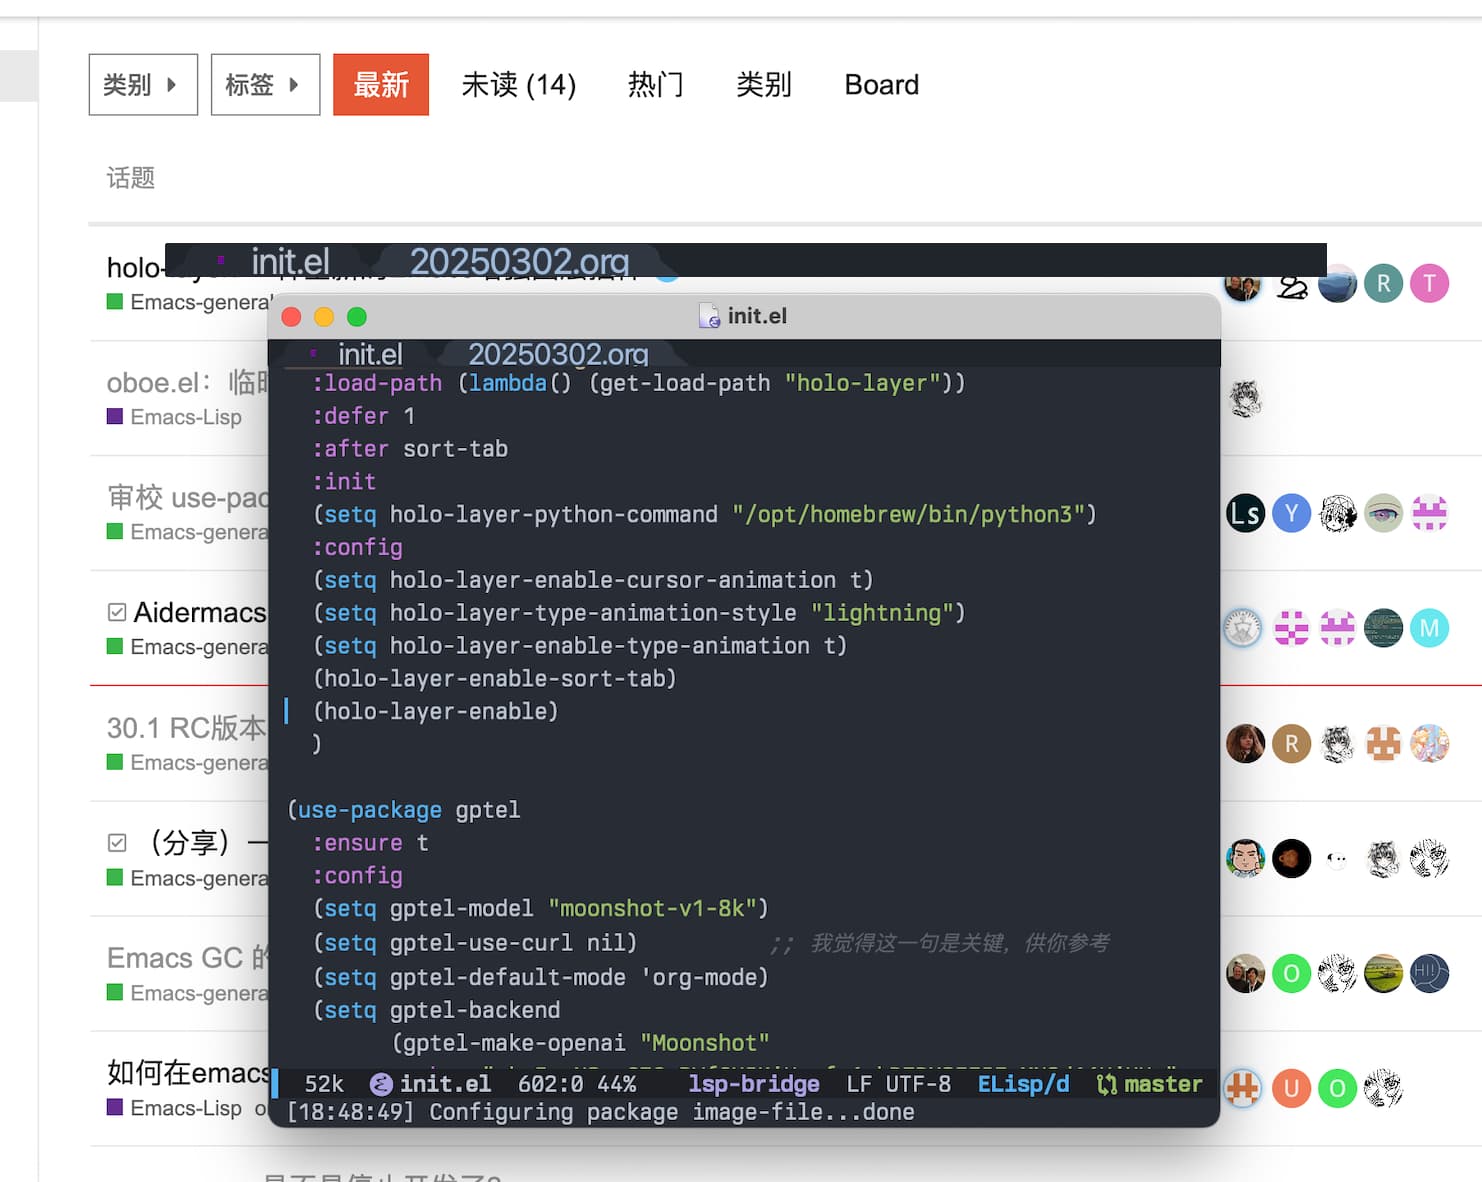Open first portrait avatar in 30.1 RC row

point(1246,744)
